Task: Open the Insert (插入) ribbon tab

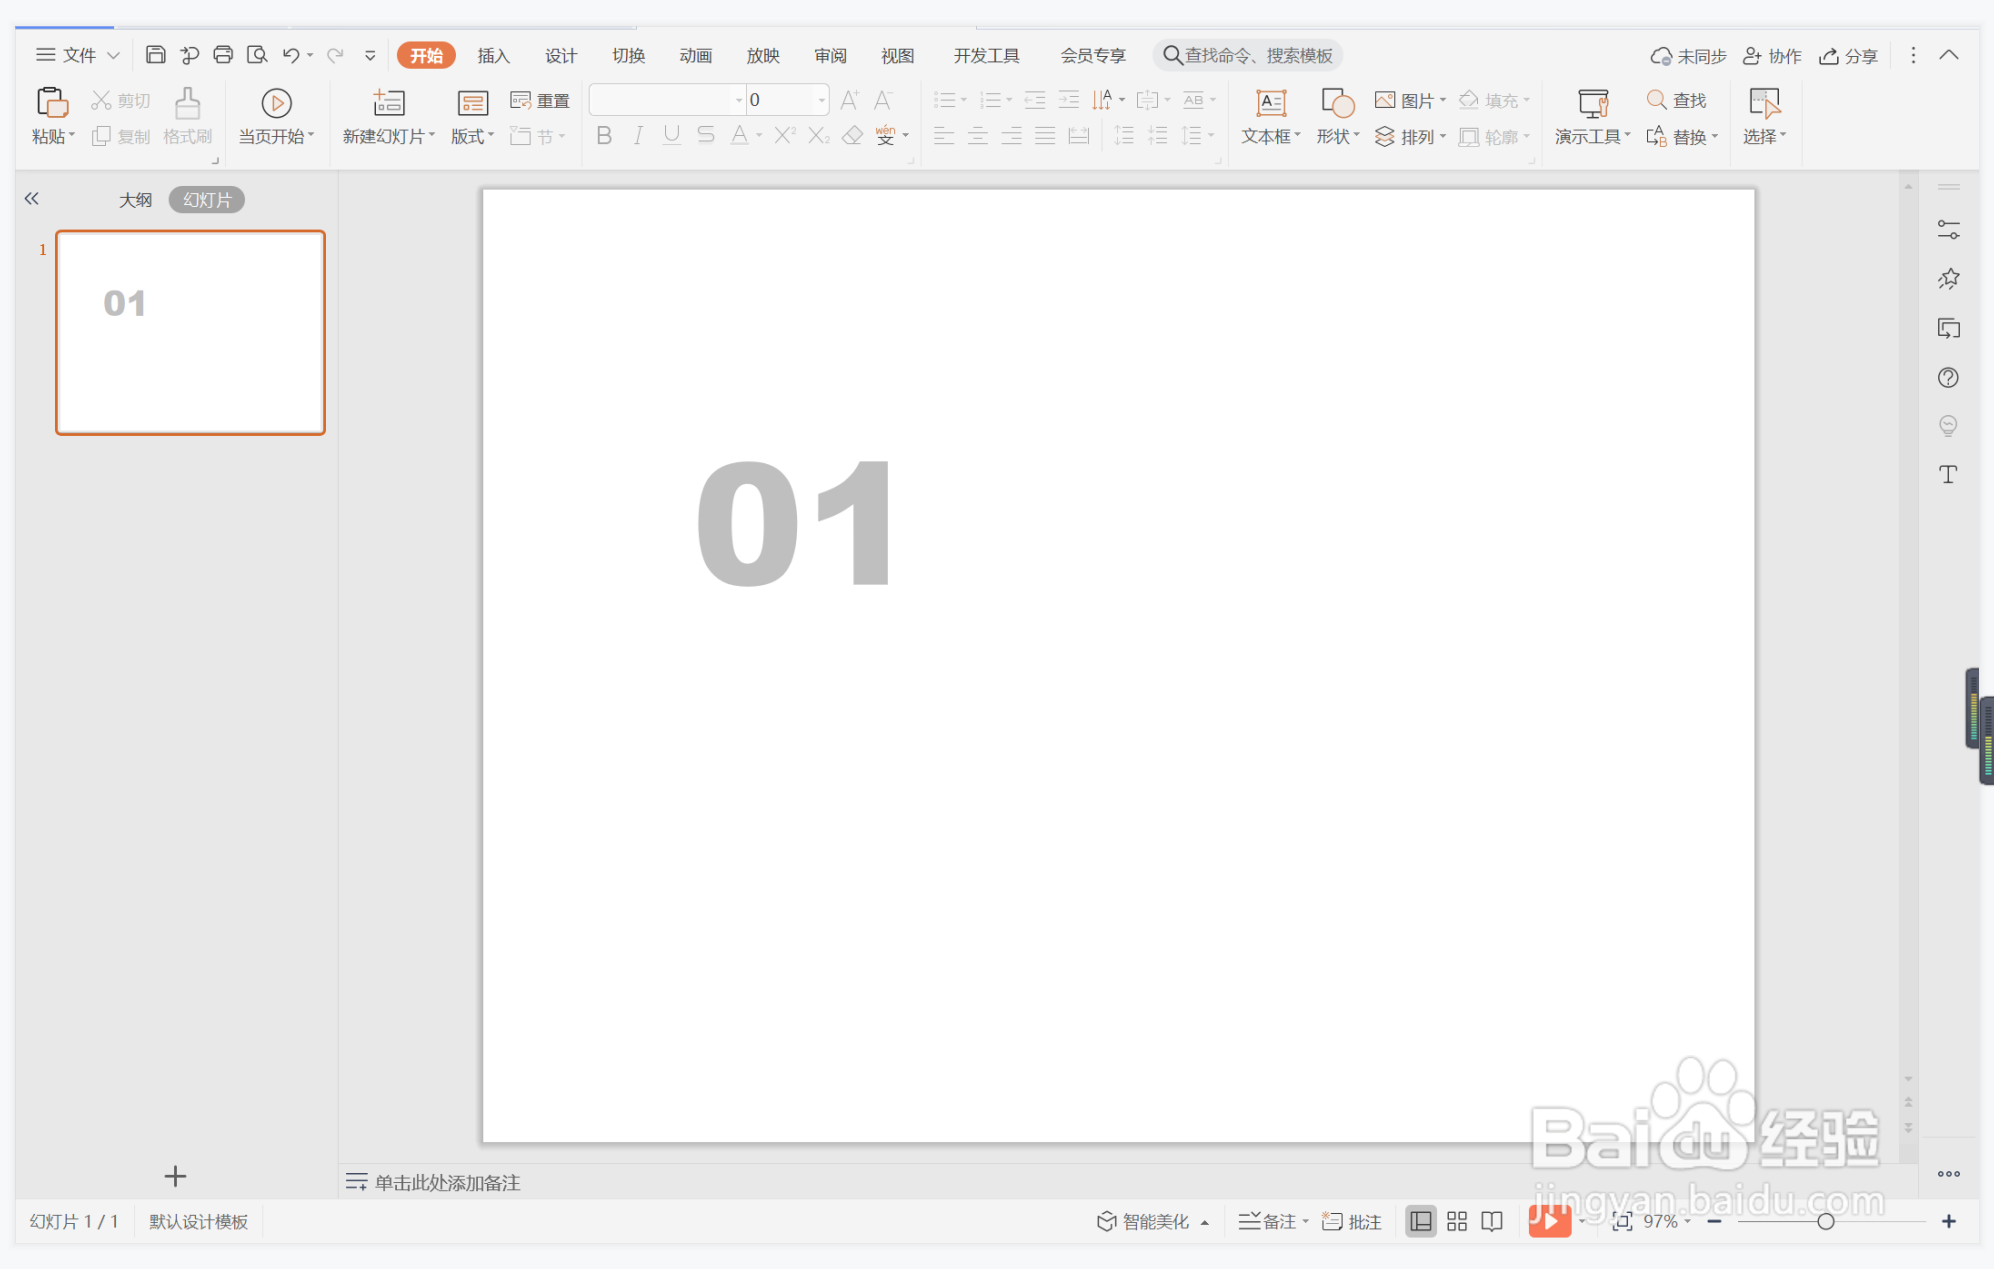Action: point(493,55)
